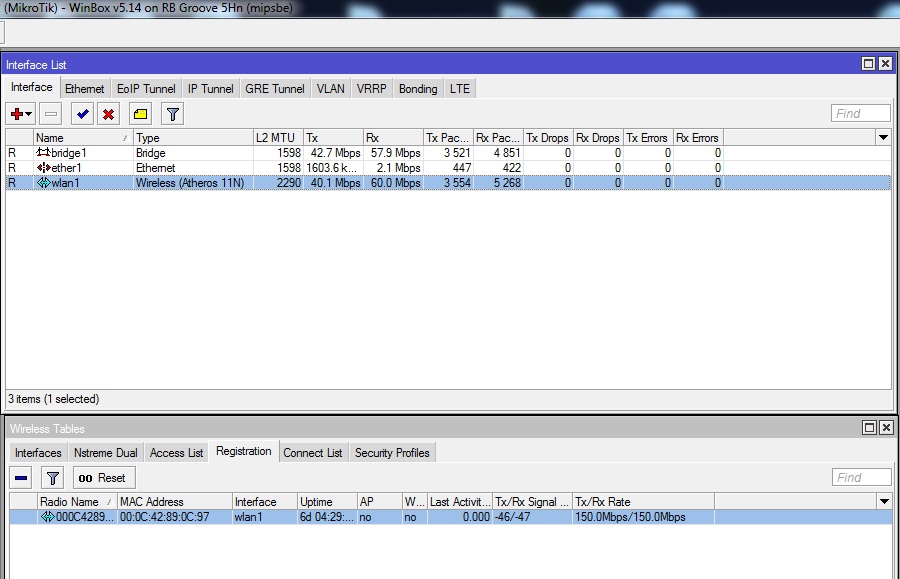Open the column dropdown in Wireless Tables
900x579 pixels.
tap(885, 502)
